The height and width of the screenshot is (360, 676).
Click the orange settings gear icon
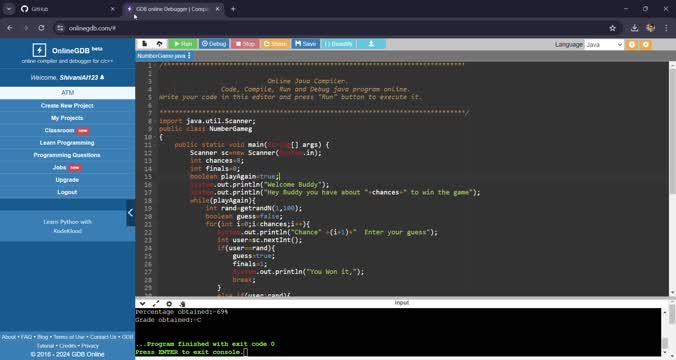[x=645, y=44]
